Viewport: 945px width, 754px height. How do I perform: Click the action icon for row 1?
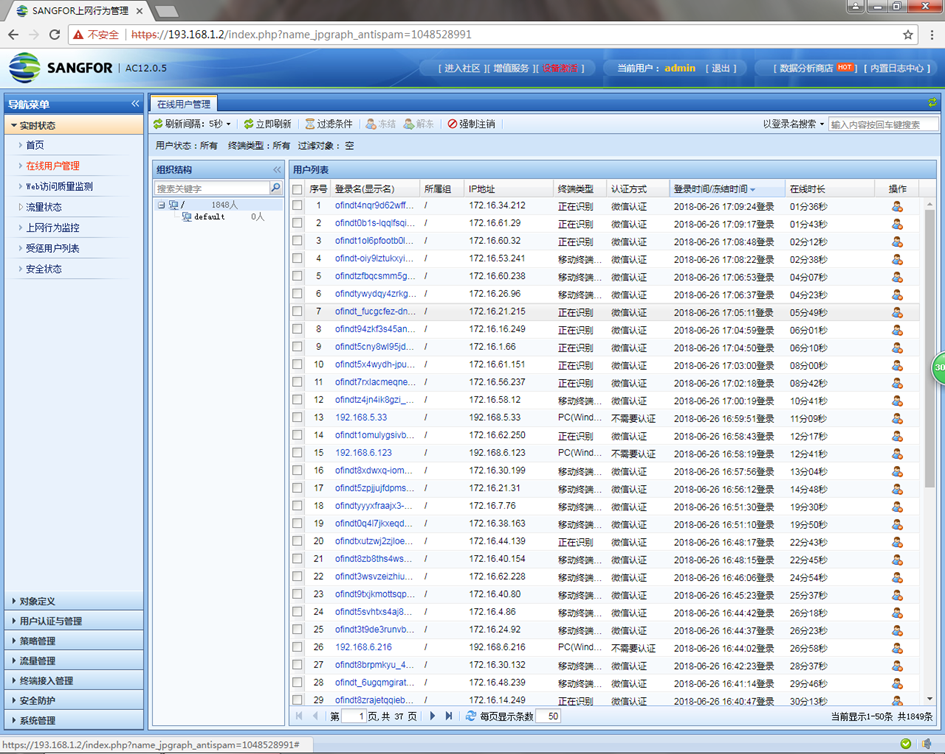[x=897, y=206]
